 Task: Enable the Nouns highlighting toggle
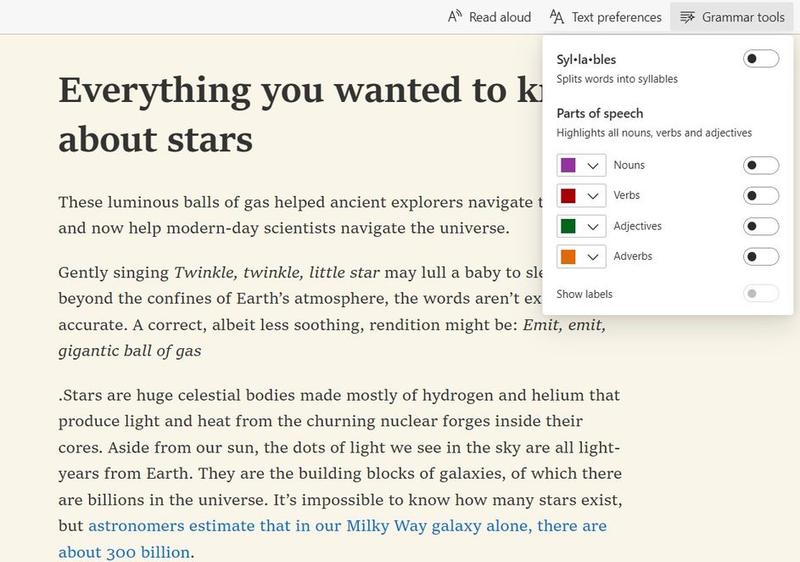tap(761, 165)
